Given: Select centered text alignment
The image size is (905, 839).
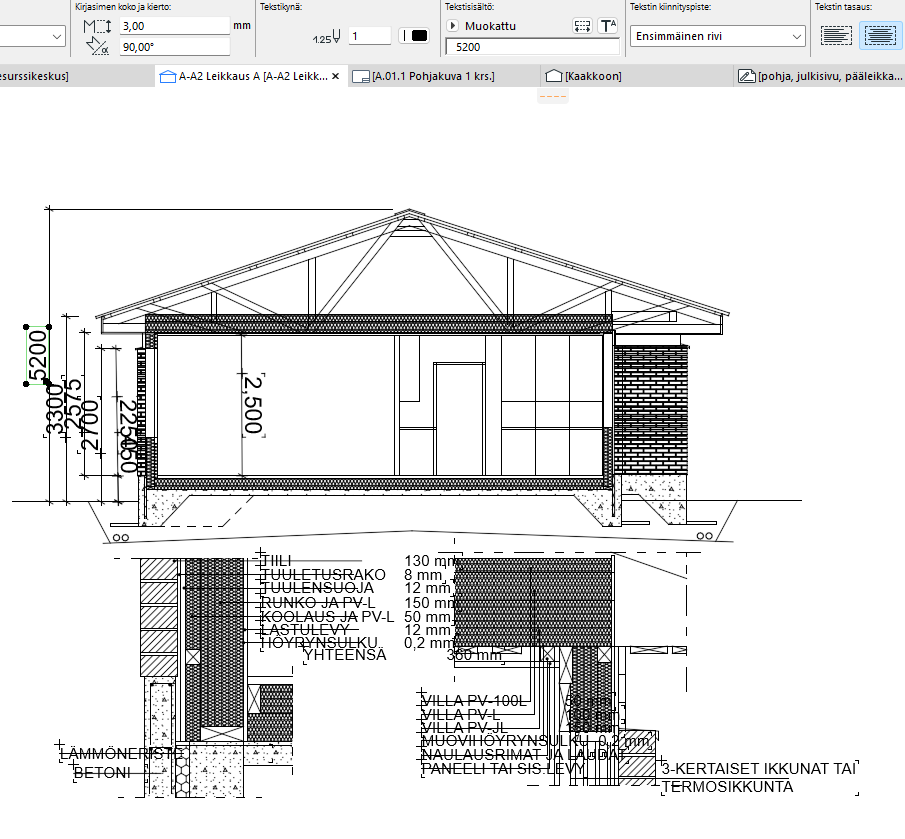Looking at the screenshot, I should (x=879, y=36).
